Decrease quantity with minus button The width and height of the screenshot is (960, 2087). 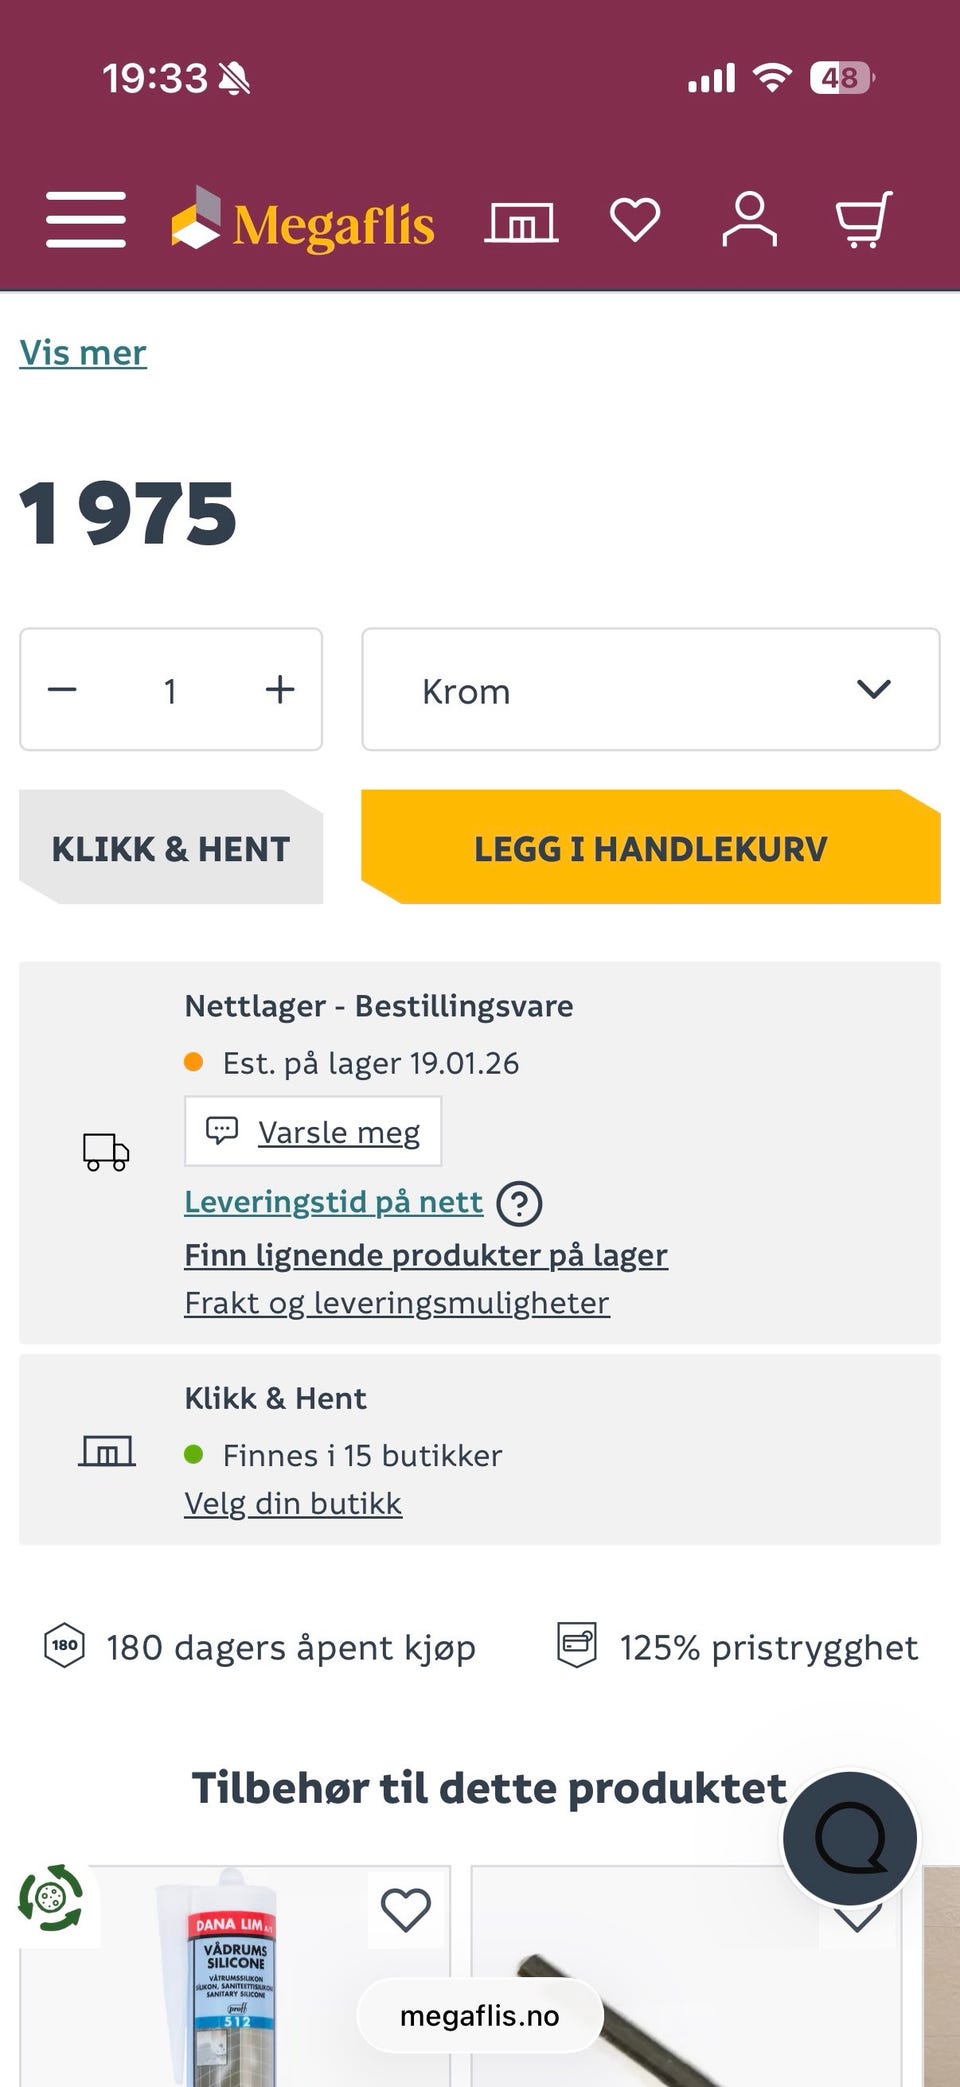62,690
